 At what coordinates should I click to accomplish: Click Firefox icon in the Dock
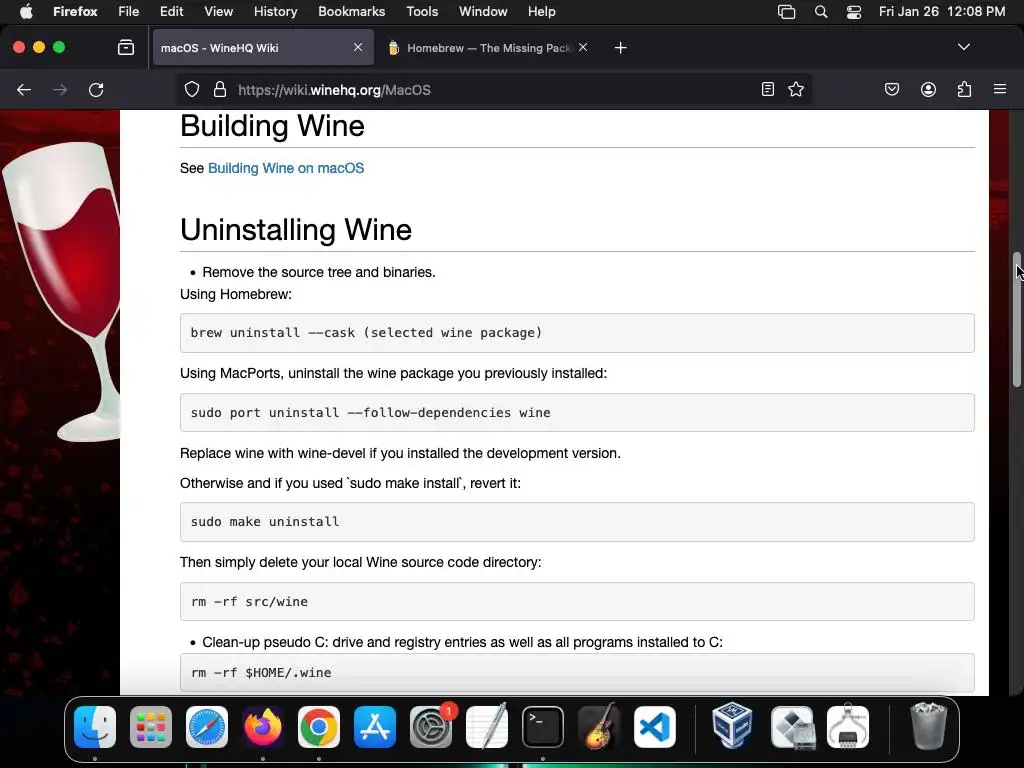pyautogui.click(x=263, y=727)
